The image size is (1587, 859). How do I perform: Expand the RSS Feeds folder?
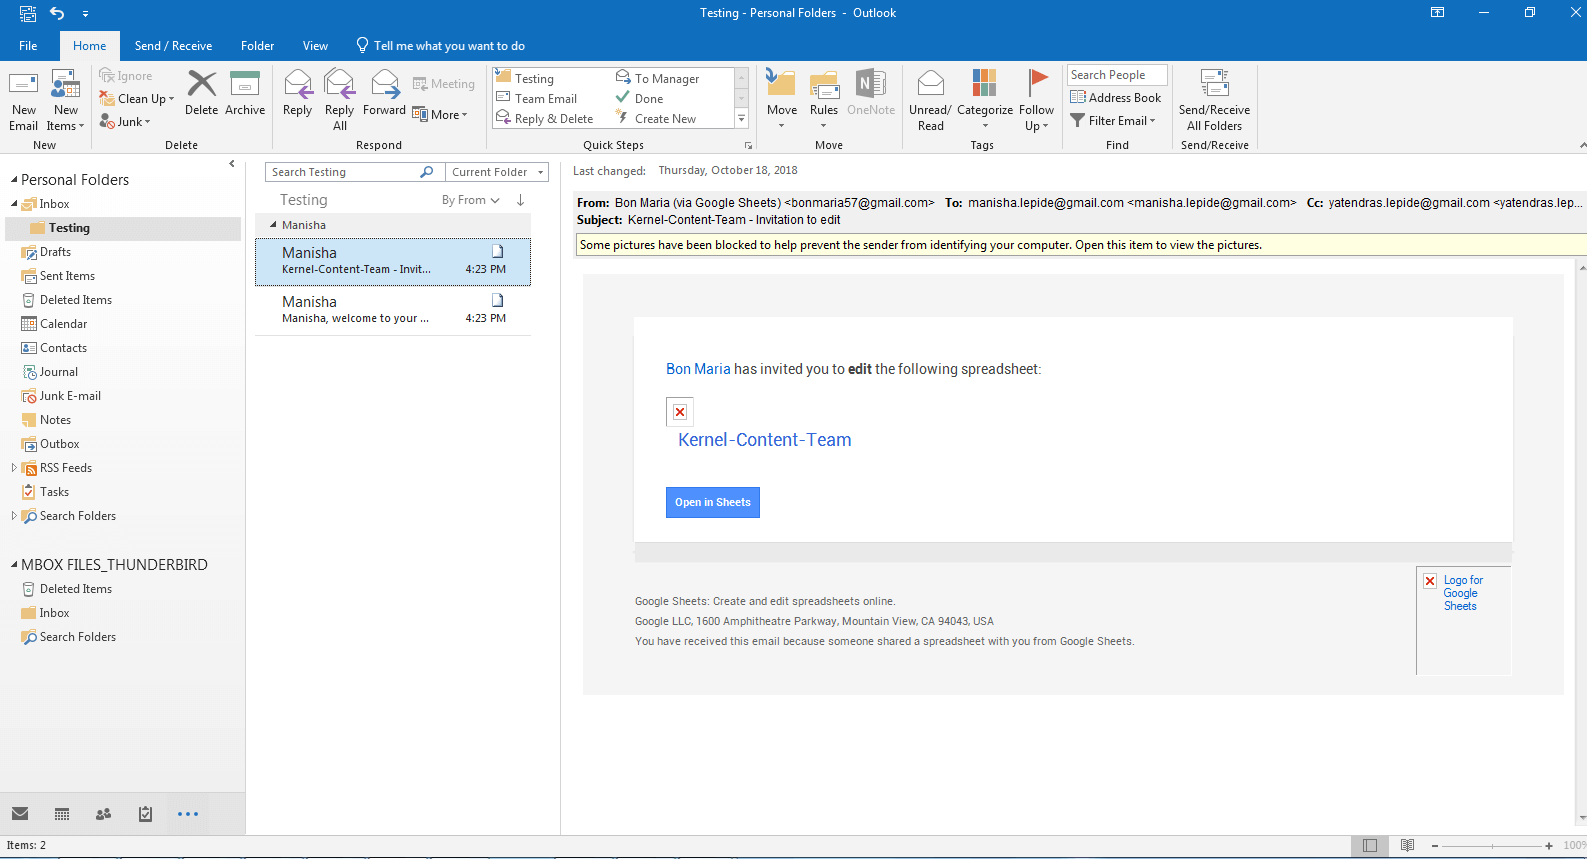14,468
